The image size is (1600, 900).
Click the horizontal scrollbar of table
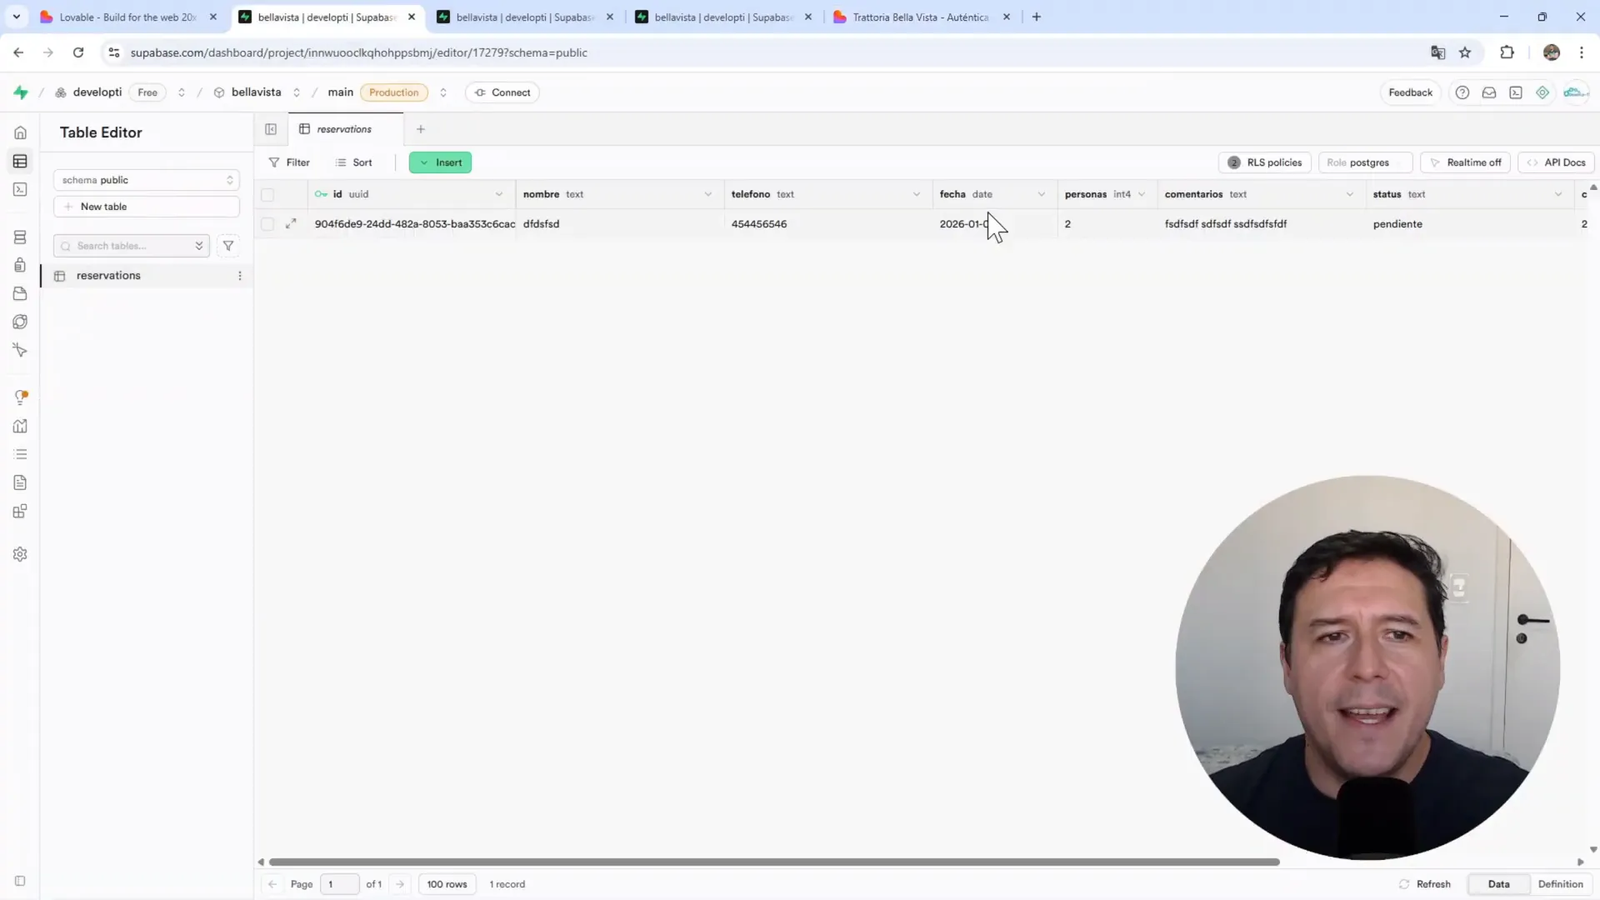[774, 862]
